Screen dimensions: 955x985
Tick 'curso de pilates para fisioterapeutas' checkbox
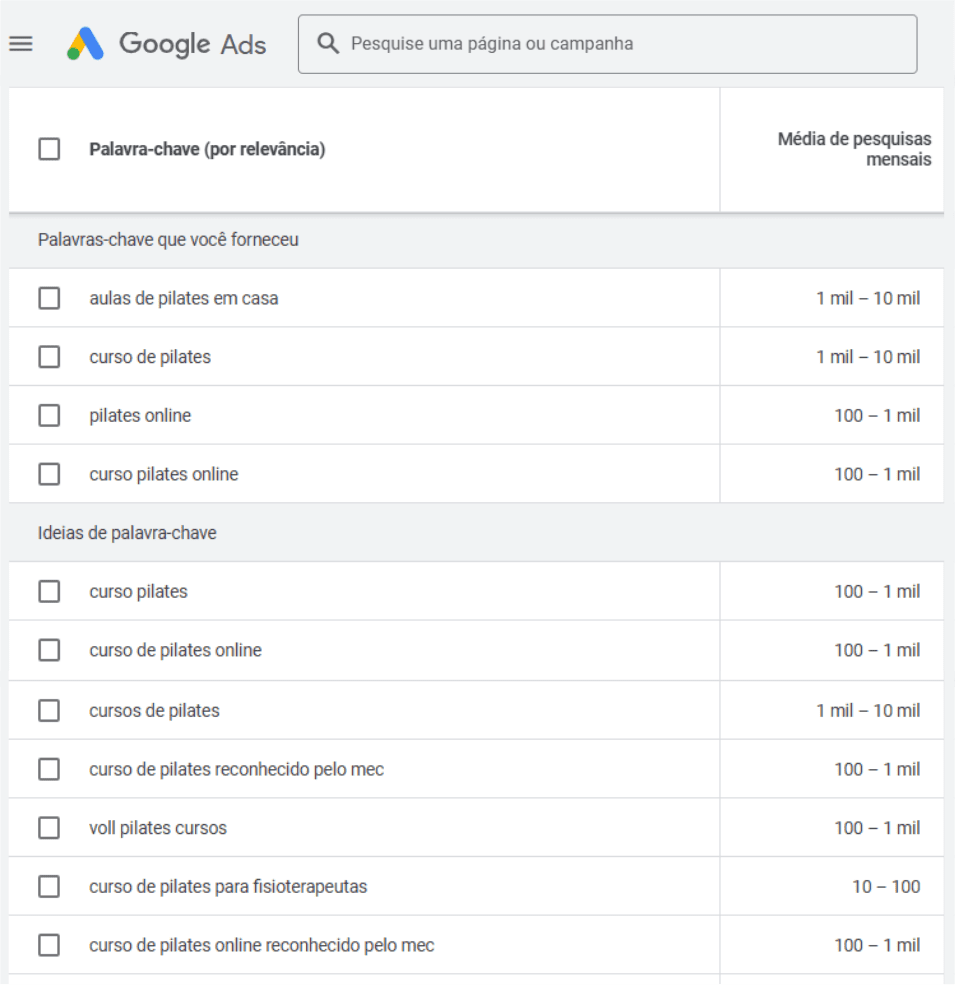point(49,887)
